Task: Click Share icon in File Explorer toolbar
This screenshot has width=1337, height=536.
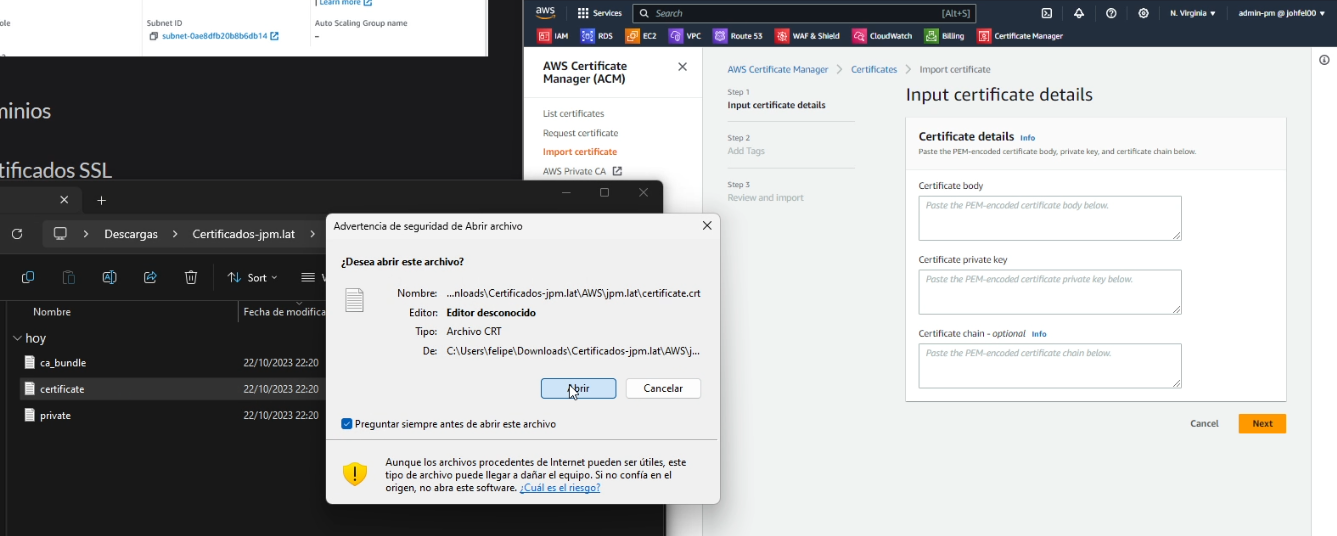Action: tap(150, 277)
